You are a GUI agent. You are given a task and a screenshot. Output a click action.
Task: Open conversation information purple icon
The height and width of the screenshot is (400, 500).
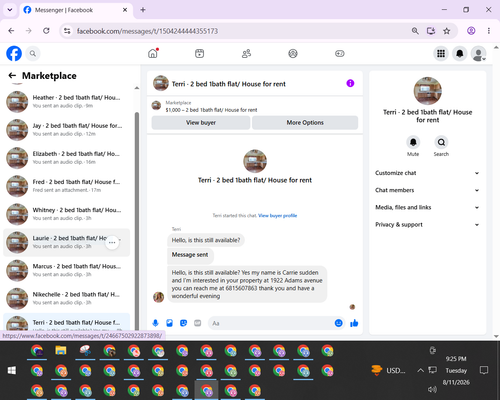point(350,83)
